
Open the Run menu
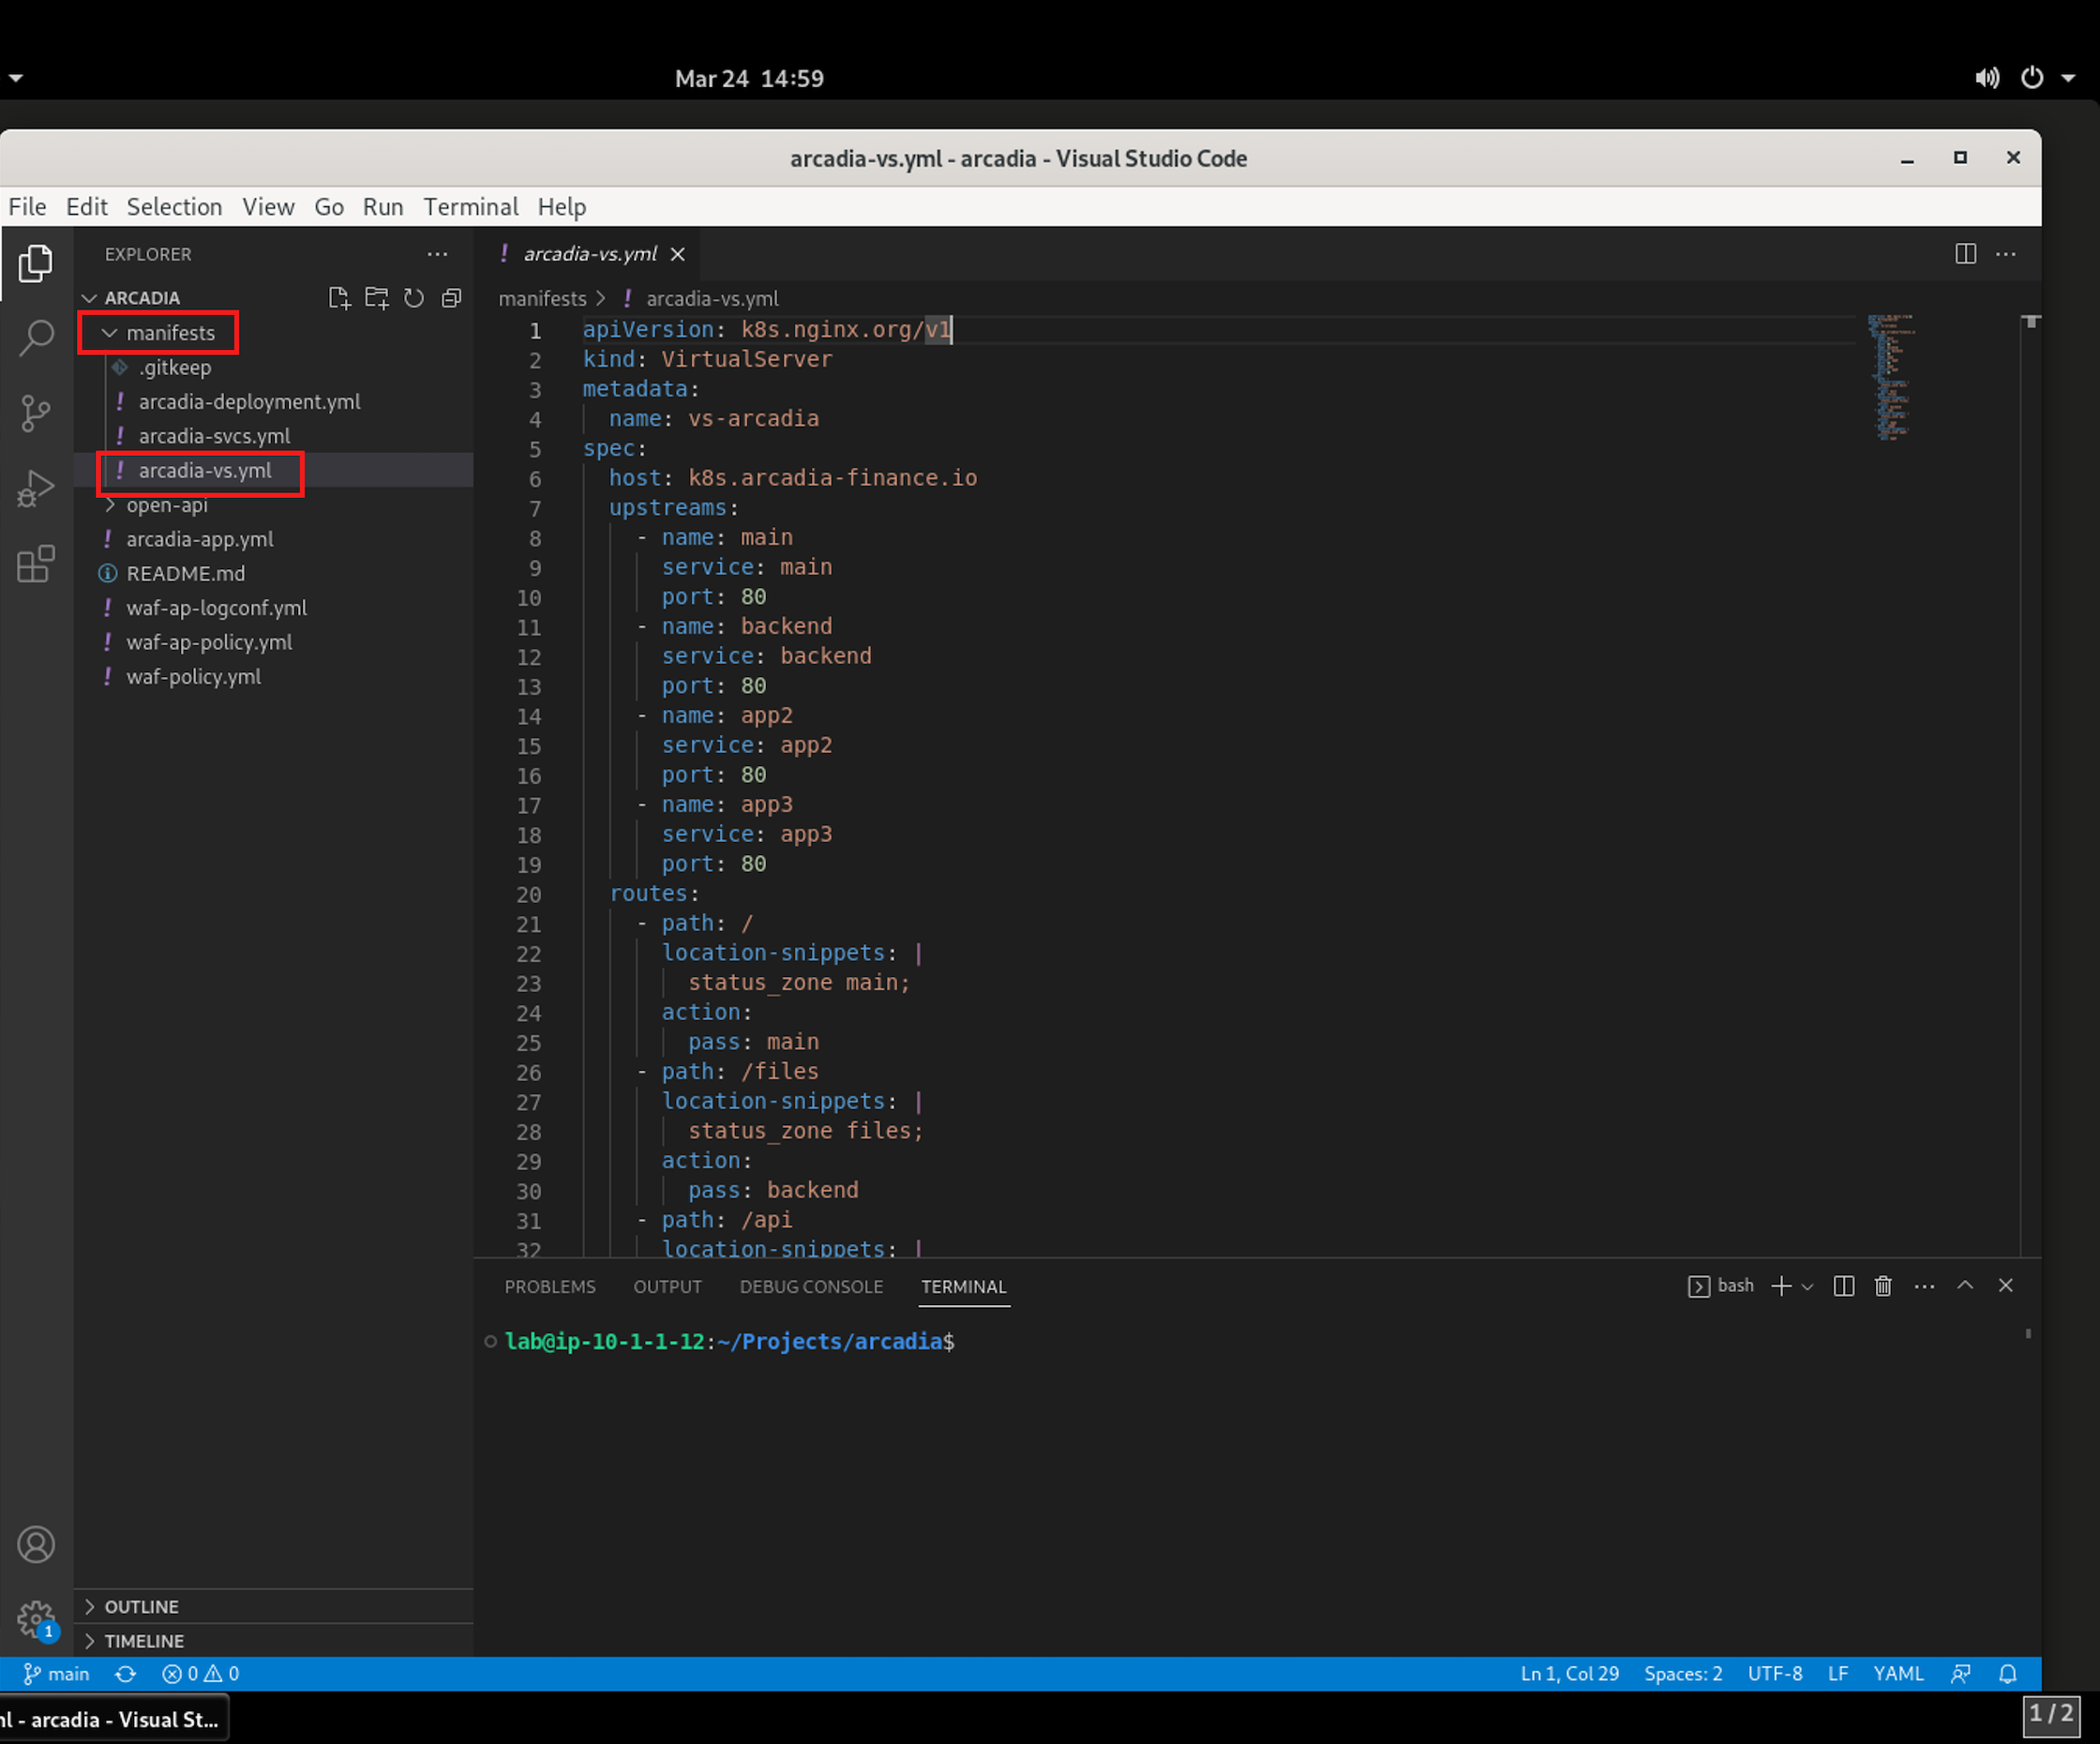coord(383,207)
